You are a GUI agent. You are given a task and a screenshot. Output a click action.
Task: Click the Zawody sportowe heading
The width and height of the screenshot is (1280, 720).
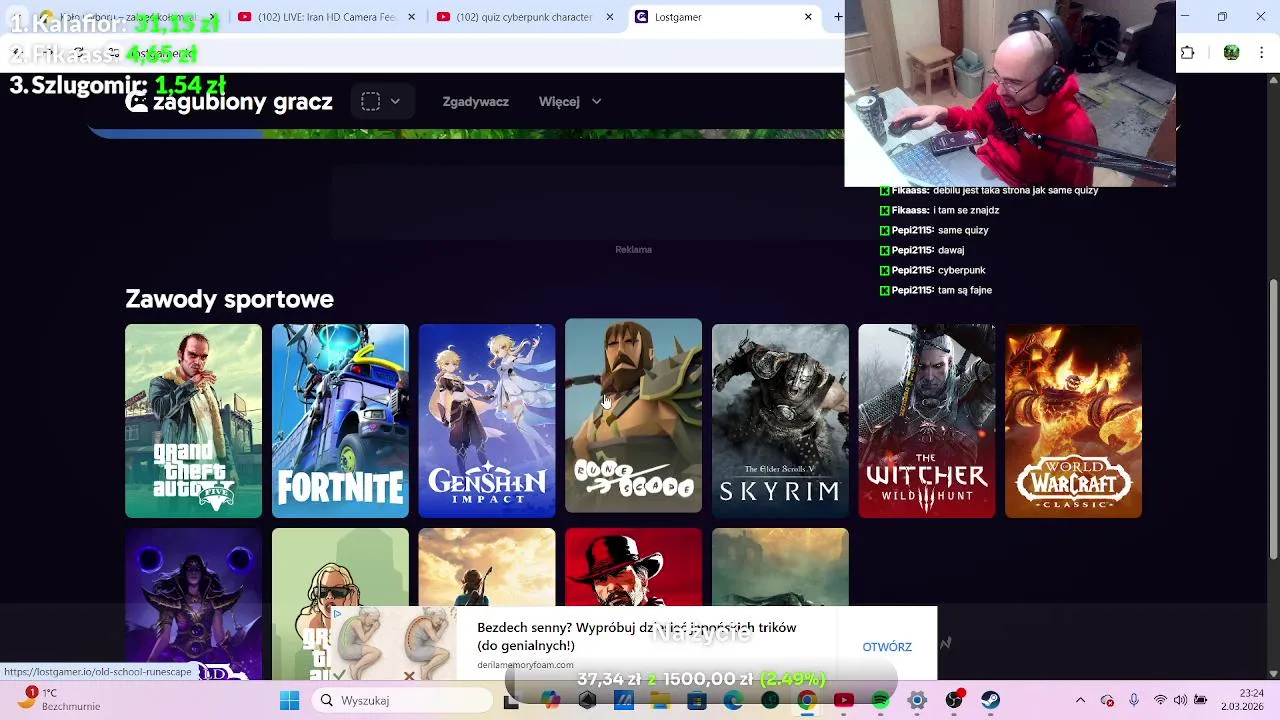coord(229,299)
